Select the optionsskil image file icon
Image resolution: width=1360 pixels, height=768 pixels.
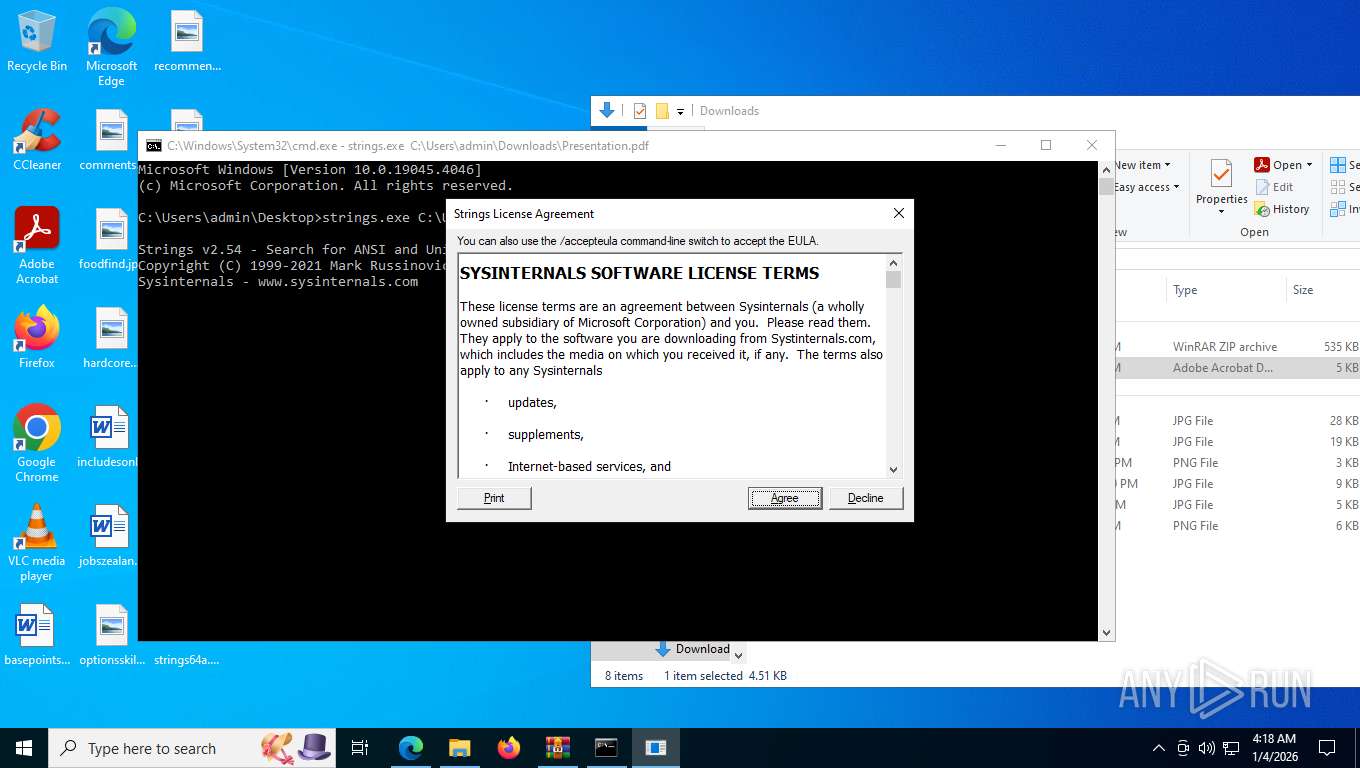click(111, 634)
